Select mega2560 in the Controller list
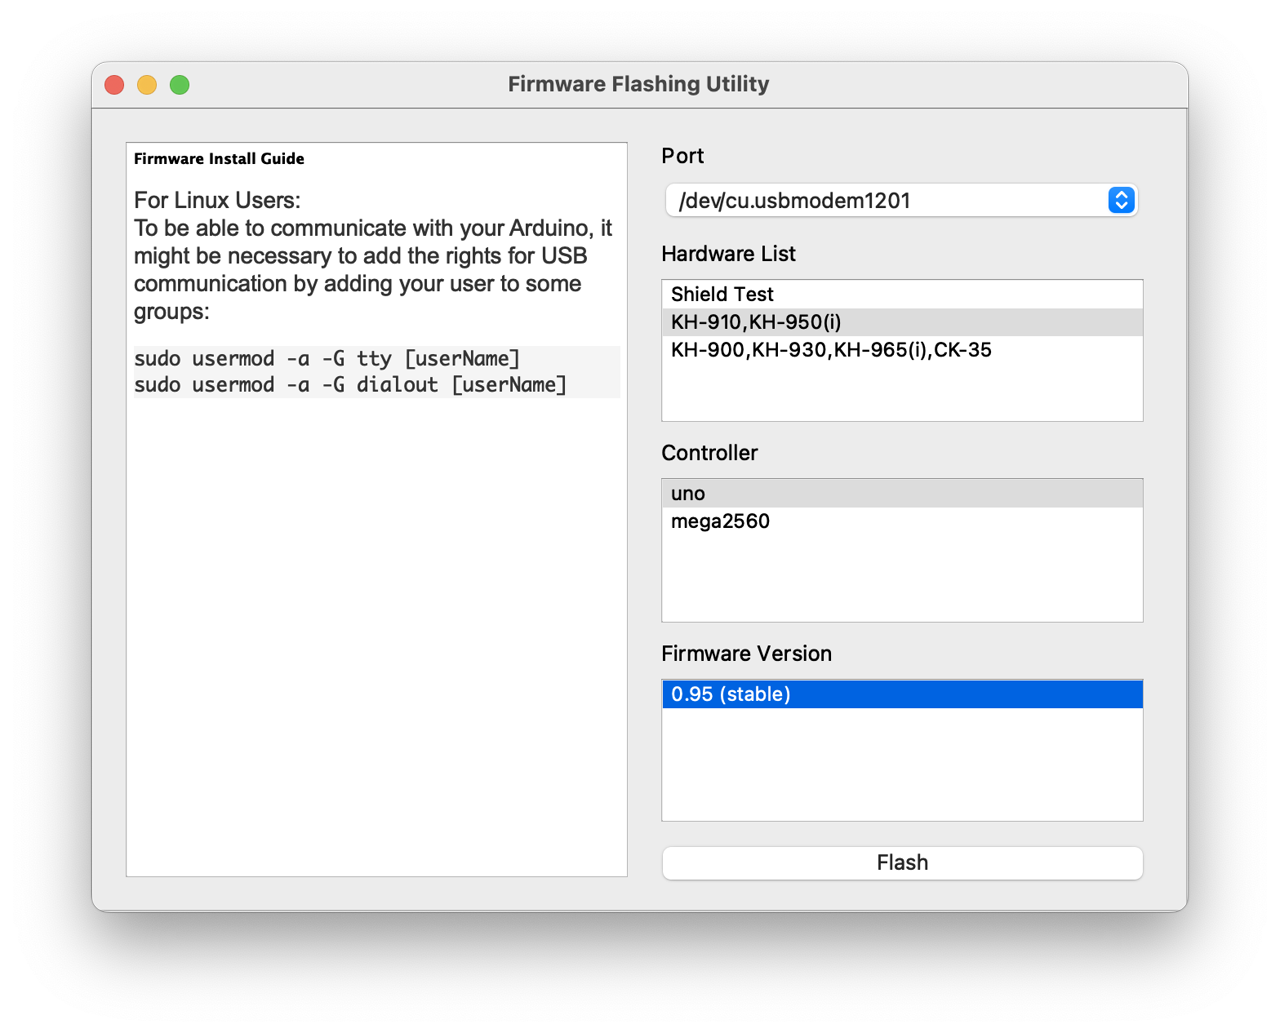The height and width of the screenshot is (1033, 1280). tap(720, 521)
